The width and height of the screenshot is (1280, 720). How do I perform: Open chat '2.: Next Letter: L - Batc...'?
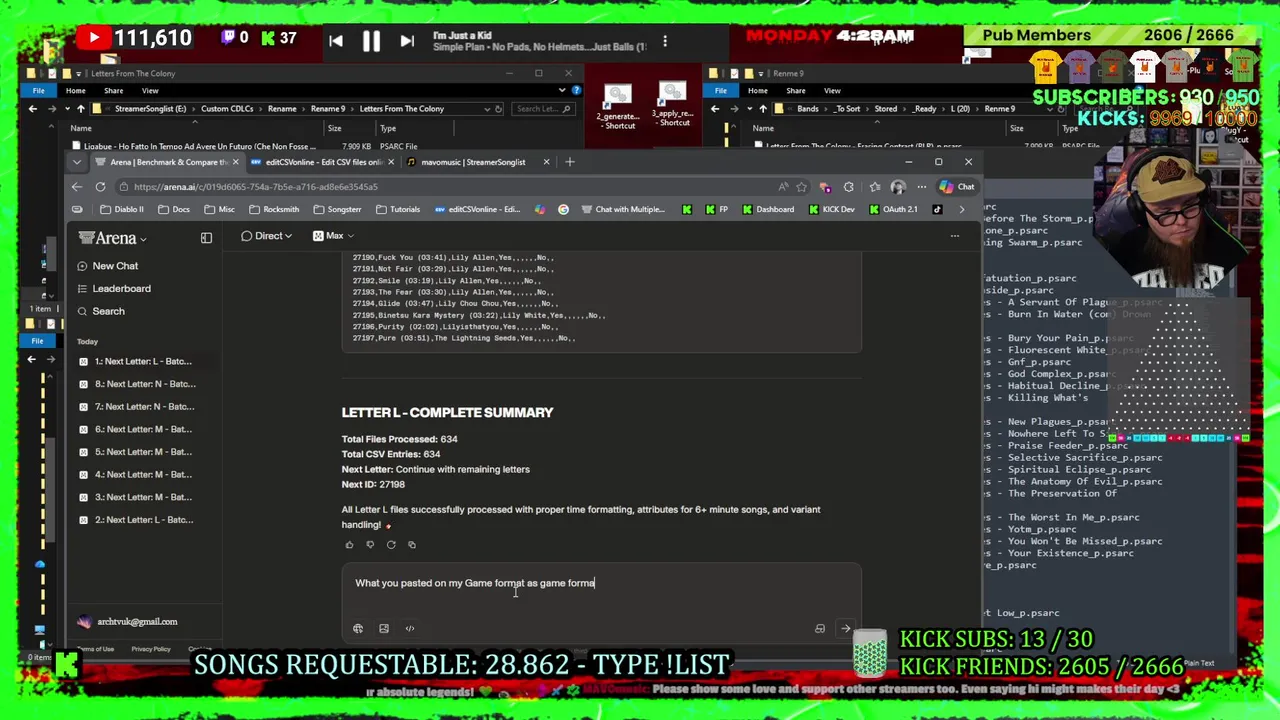[x=143, y=520]
